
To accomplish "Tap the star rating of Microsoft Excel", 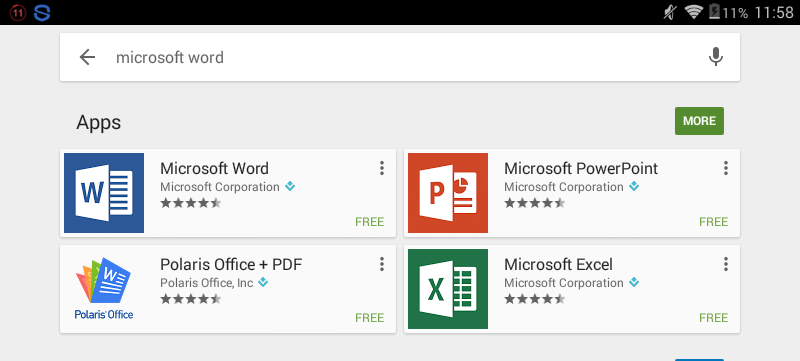I will 535,299.
